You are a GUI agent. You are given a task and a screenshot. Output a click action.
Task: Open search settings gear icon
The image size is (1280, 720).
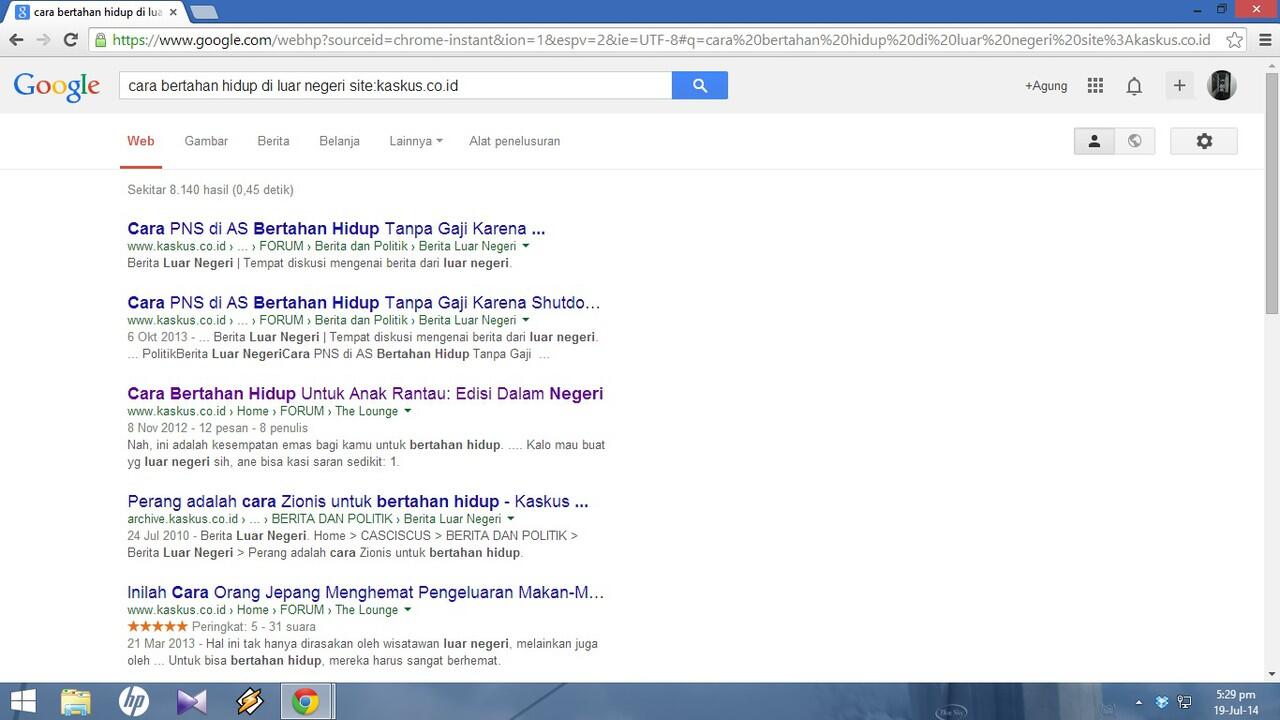coord(1204,141)
